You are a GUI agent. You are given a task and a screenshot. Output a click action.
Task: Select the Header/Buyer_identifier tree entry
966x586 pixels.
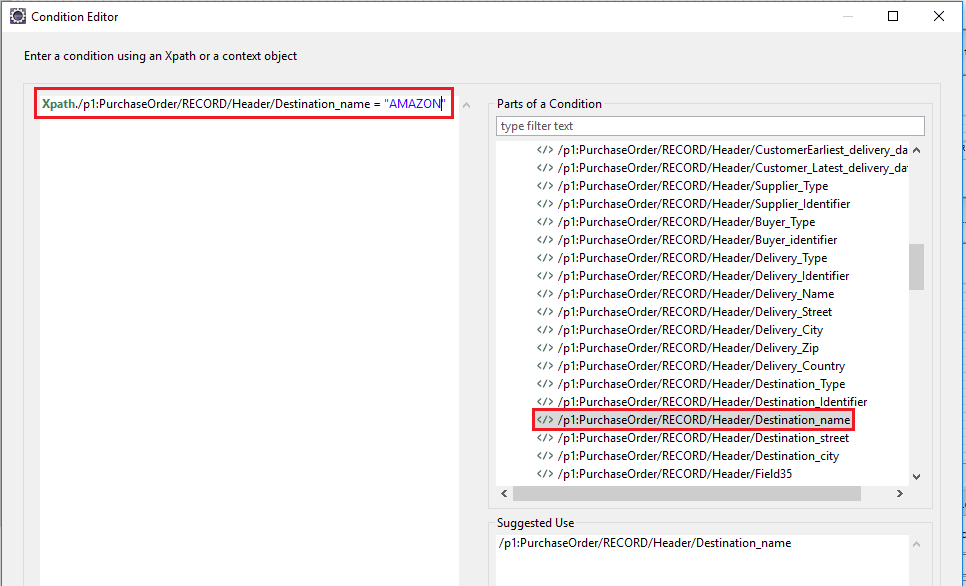(697, 240)
